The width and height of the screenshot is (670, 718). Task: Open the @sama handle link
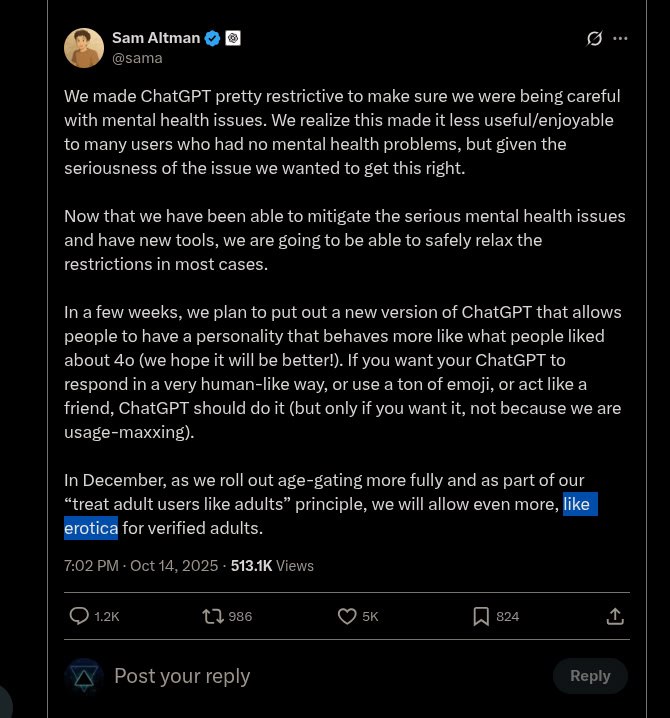pos(137,58)
